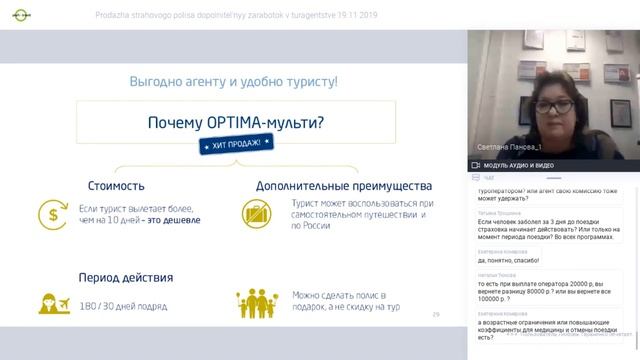Viewport: 640px width, 360px height.
Task: Click the chat panel scrollbar thumb
Action: coord(636,340)
